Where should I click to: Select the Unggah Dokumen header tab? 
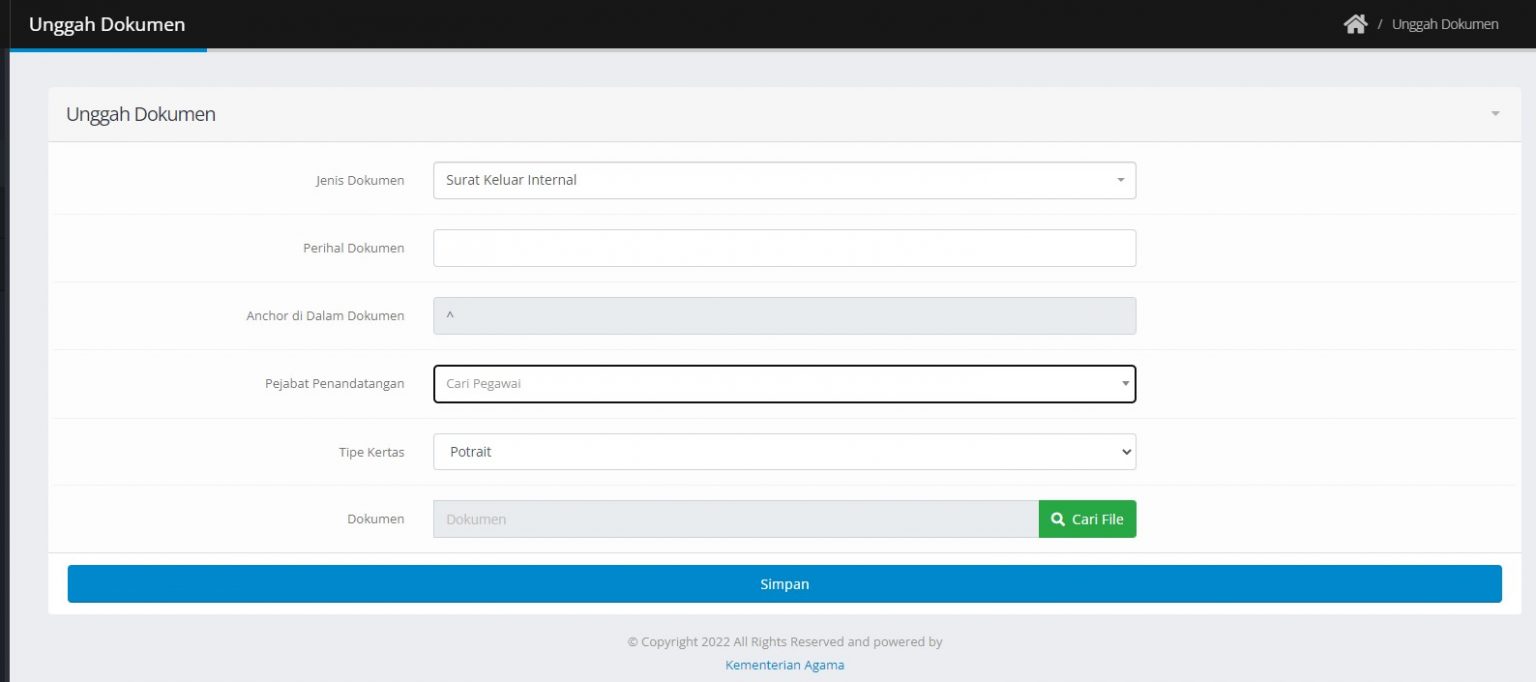pyautogui.click(x=107, y=25)
